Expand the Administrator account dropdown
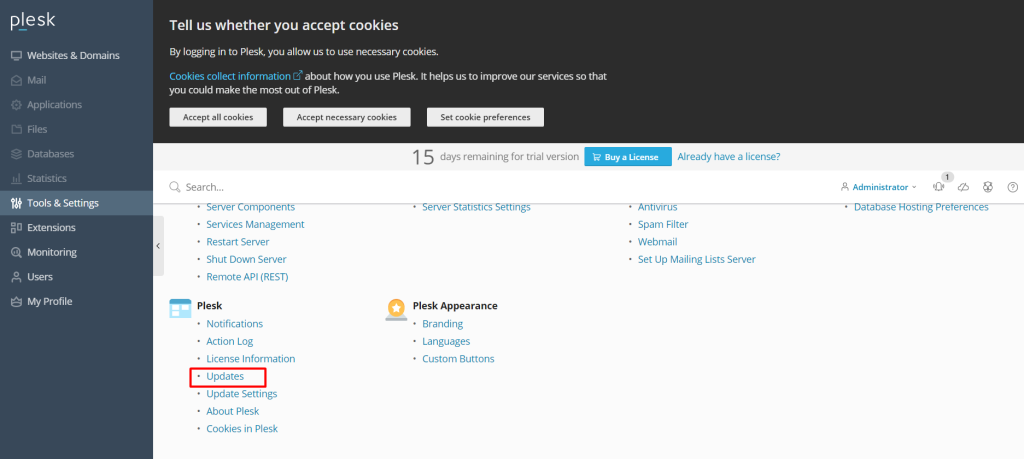1024x459 pixels. (878, 187)
